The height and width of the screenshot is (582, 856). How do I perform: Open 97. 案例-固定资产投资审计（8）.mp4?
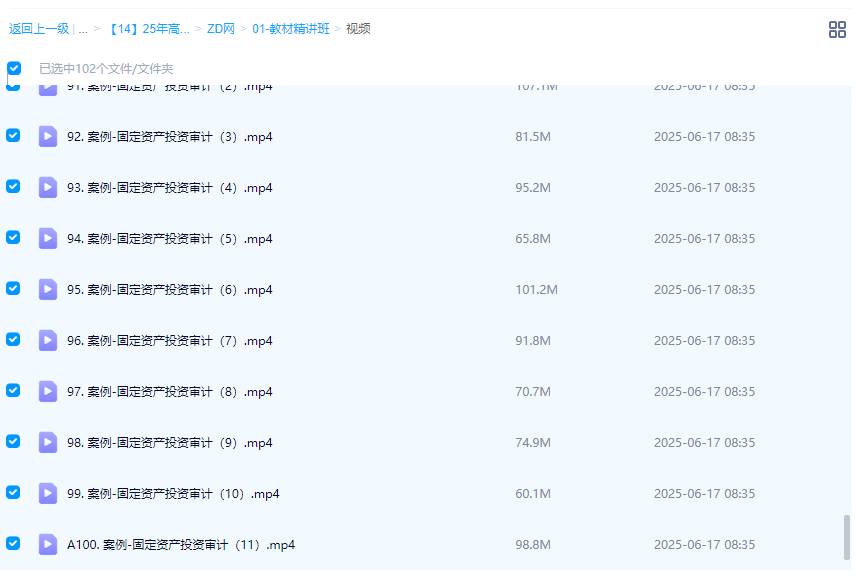[x=170, y=391]
